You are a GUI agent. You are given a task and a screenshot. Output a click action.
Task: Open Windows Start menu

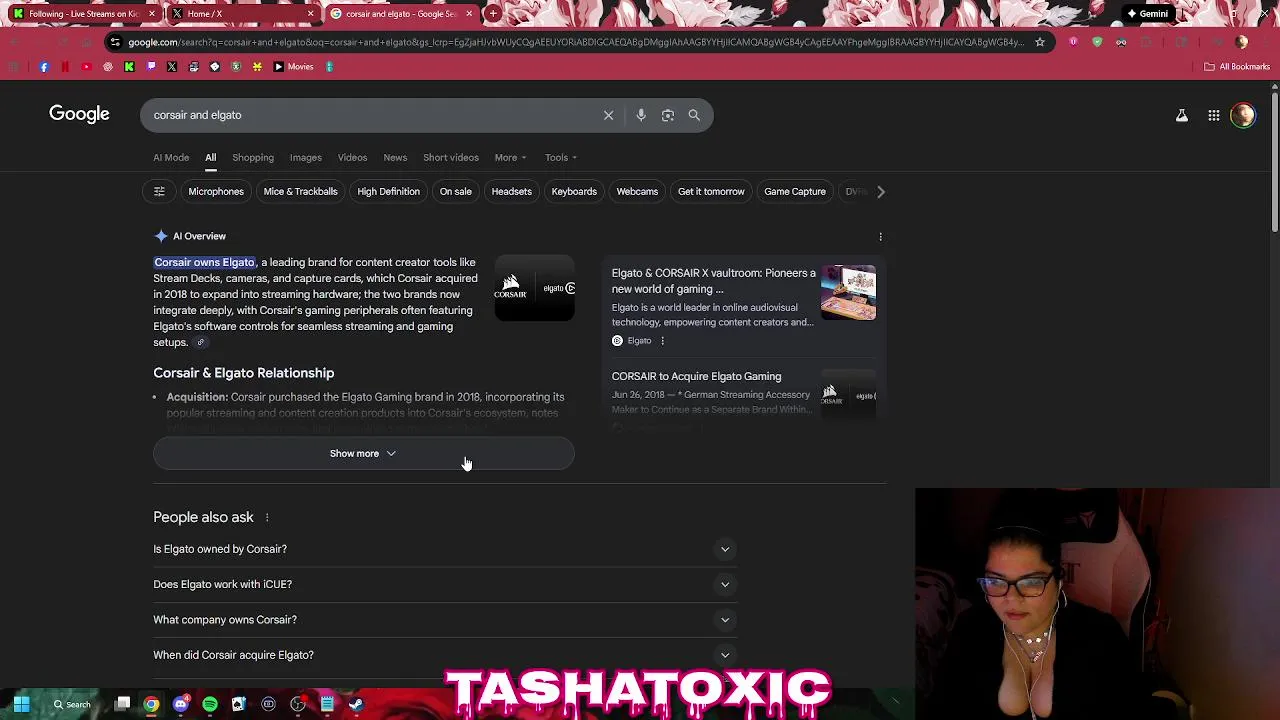click(x=21, y=704)
